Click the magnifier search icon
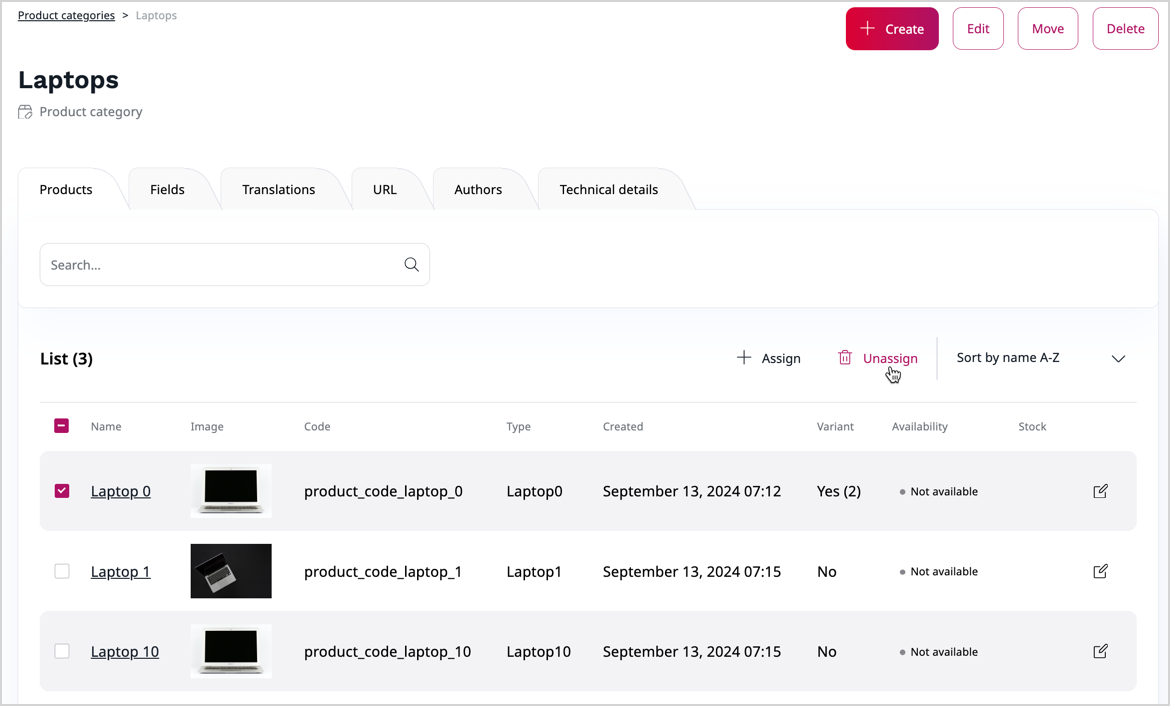Screen dimensions: 1170x706 411,264
